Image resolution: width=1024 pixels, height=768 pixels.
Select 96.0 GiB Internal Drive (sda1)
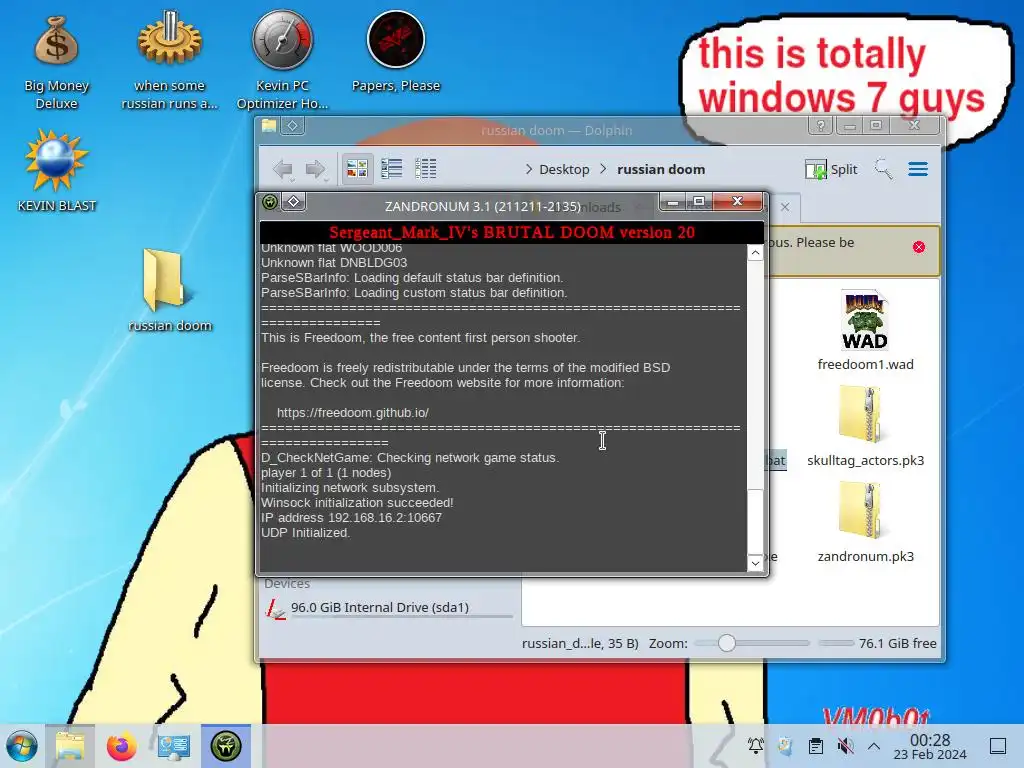tap(389, 607)
